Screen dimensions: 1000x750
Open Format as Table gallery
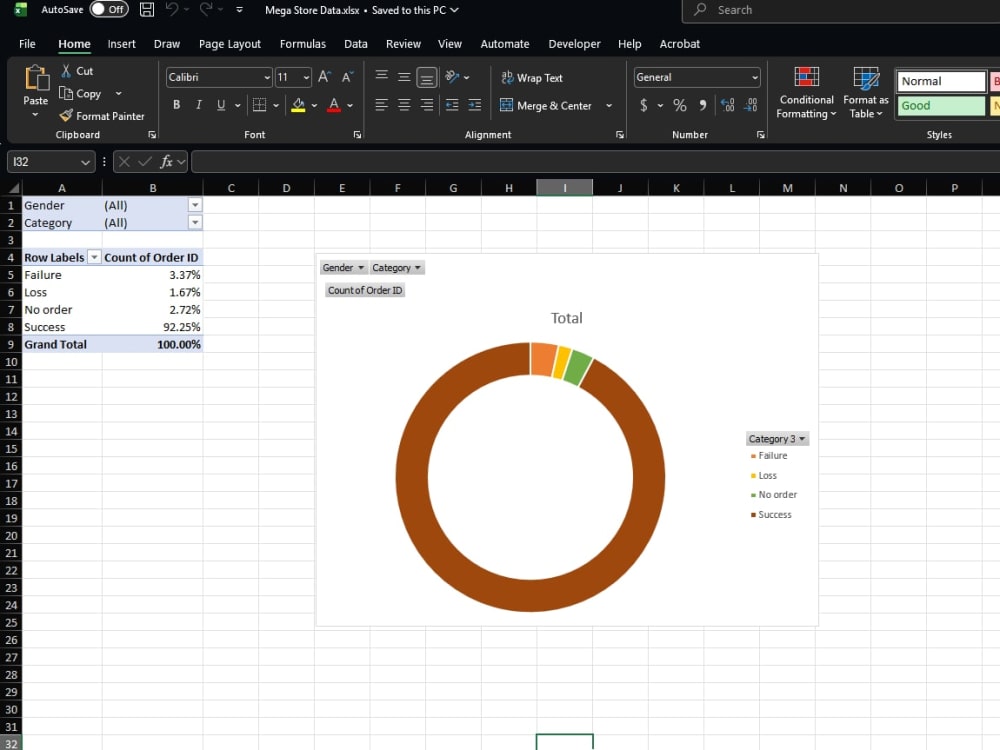(x=865, y=92)
